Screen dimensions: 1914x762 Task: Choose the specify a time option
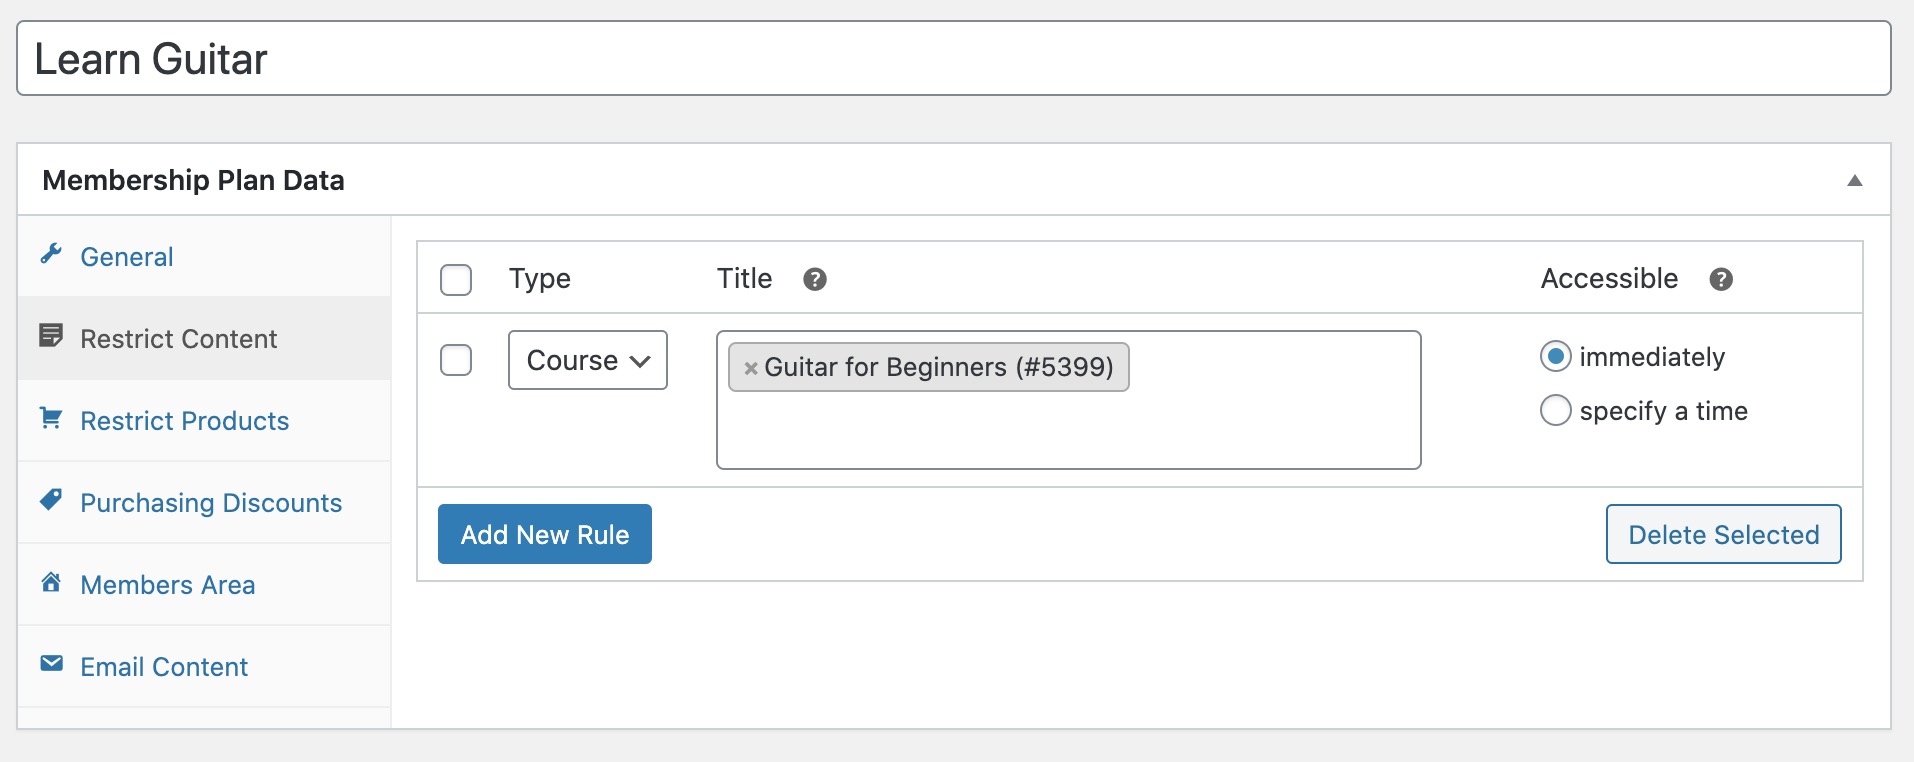[x=1555, y=410]
